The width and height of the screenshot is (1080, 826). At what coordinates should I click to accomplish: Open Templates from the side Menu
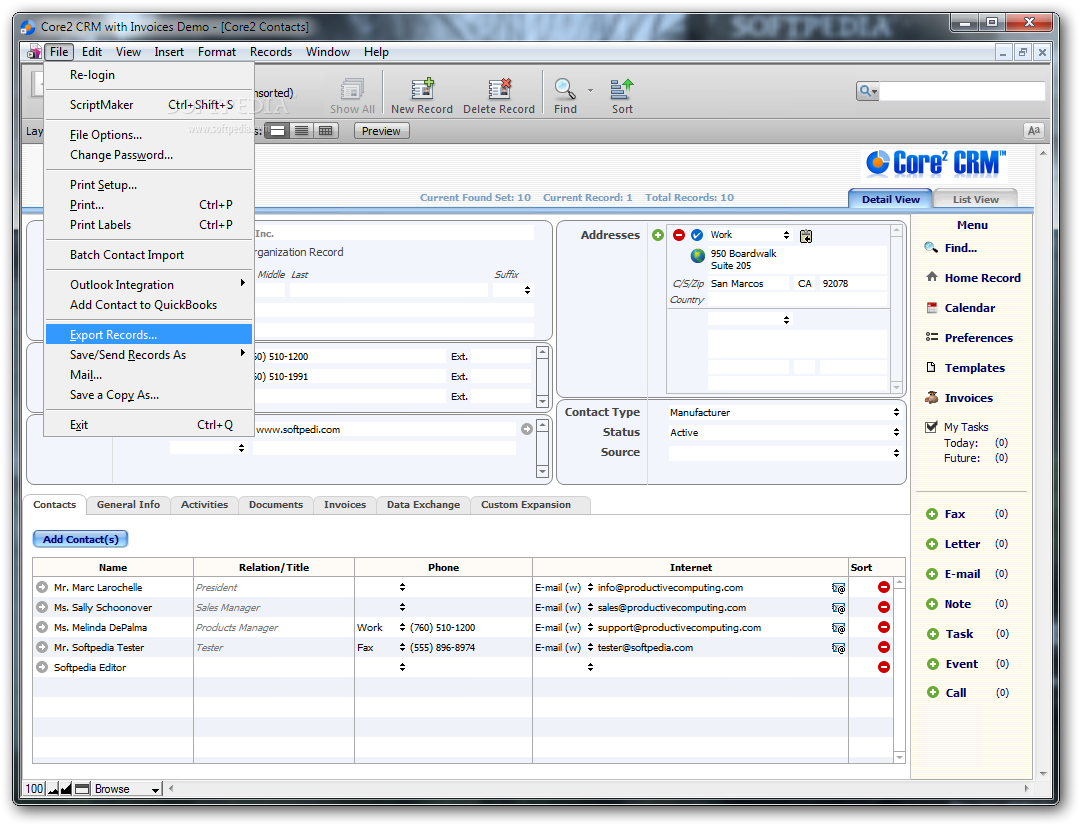(x=975, y=368)
